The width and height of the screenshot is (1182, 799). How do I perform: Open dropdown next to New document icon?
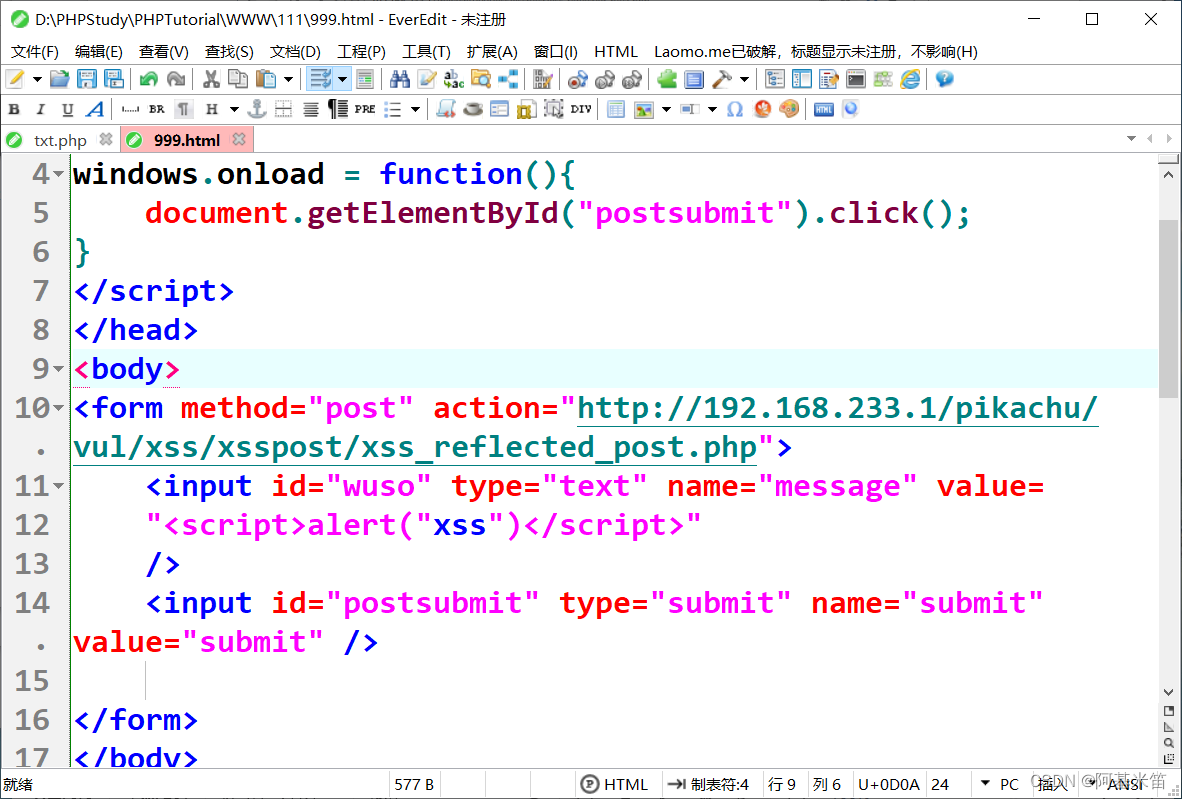(36, 79)
